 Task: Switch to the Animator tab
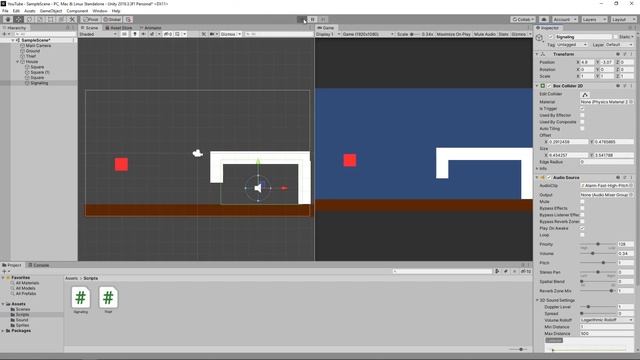pos(151,28)
